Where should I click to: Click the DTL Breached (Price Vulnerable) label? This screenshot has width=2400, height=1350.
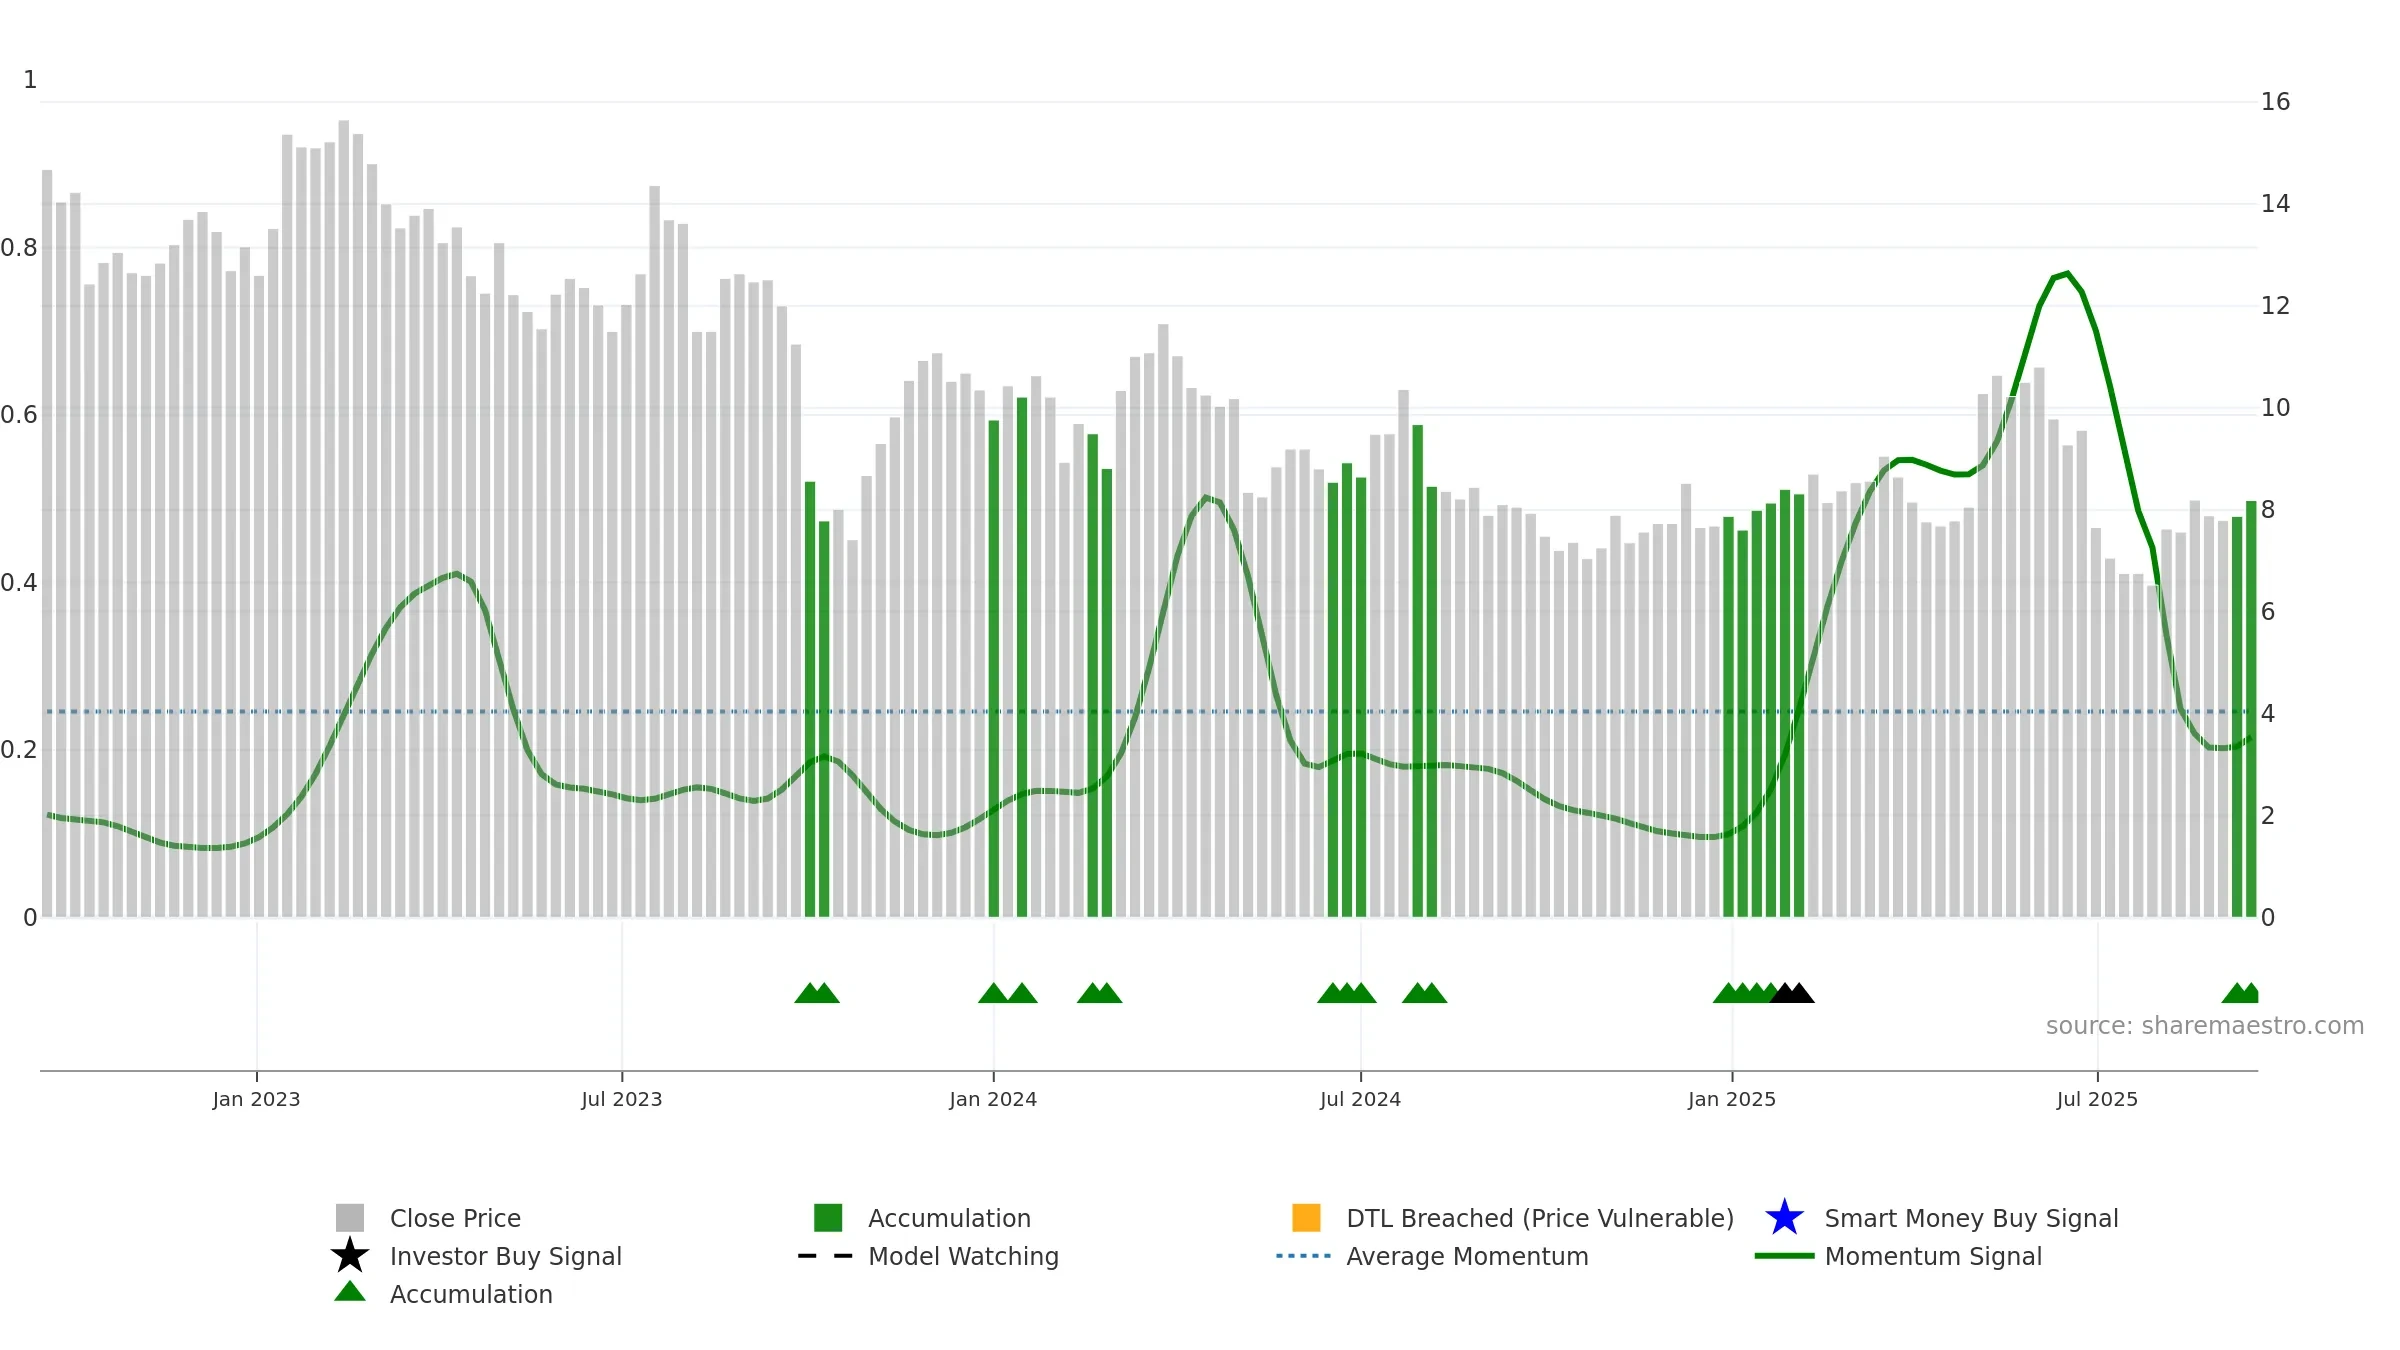[1540, 1218]
